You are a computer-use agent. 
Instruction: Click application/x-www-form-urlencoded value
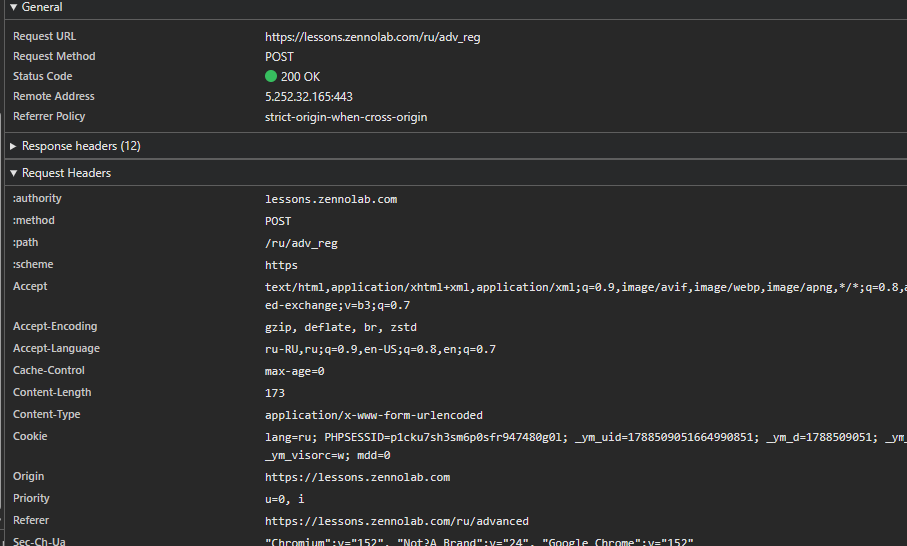pyautogui.click(x=374, y=415)
